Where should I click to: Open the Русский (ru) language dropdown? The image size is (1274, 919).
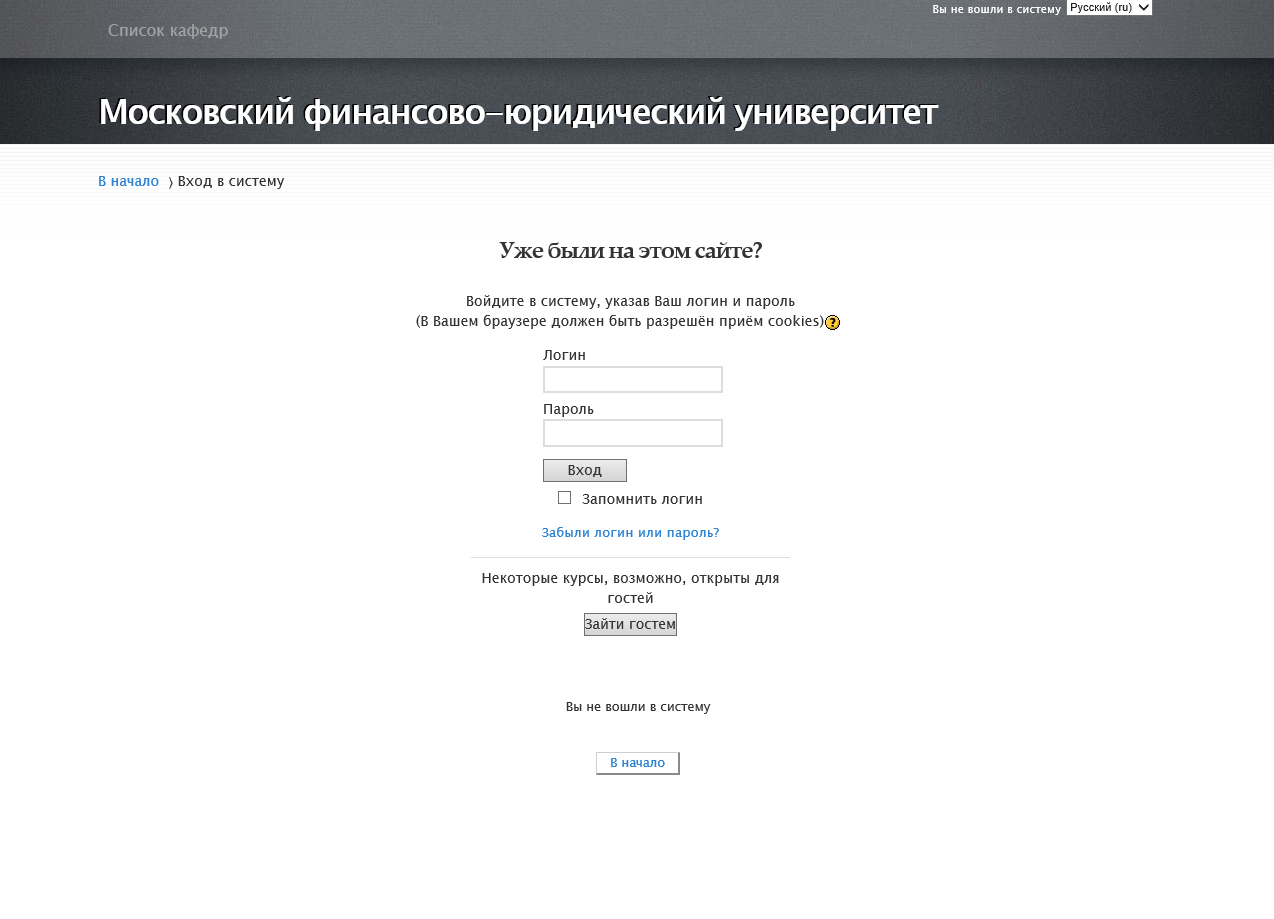coord(1109,7)
